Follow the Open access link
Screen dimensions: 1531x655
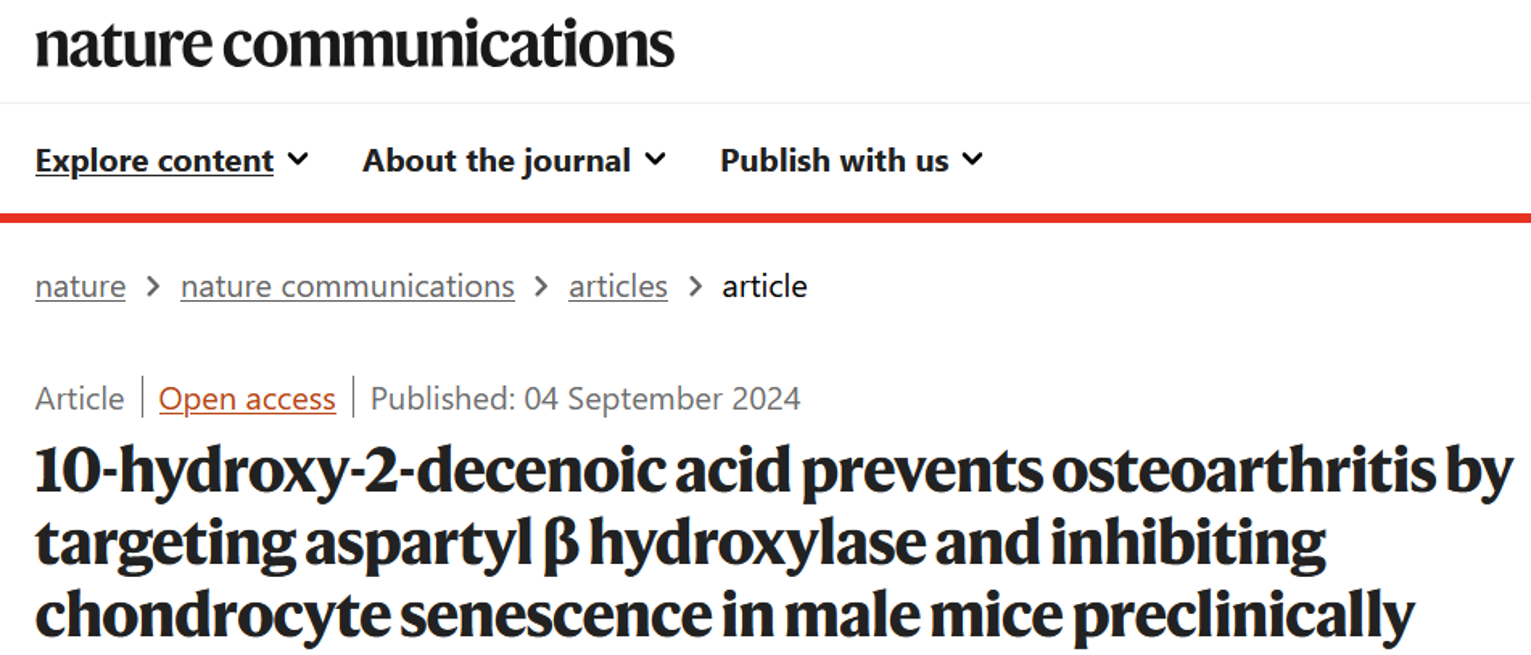click(247, 399)
